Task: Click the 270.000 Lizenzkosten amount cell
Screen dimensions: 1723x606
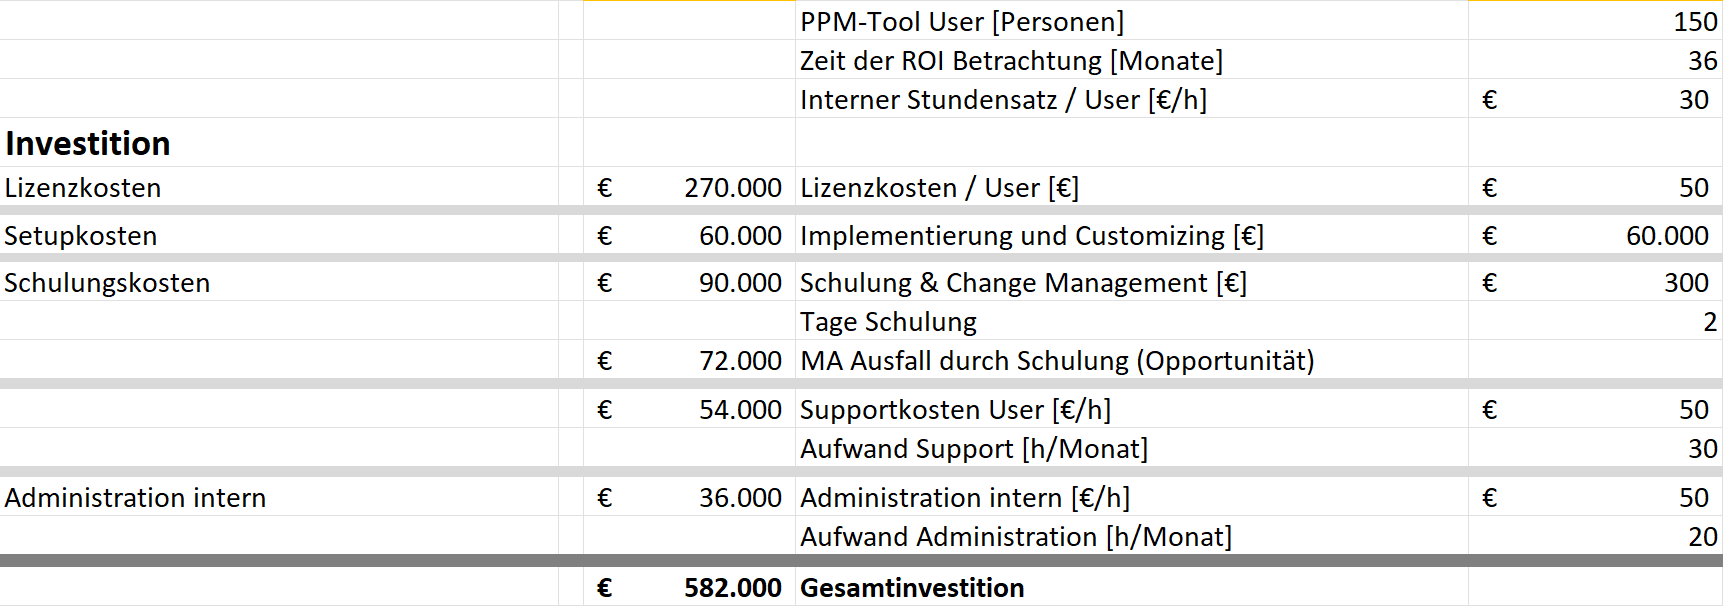Action: 732,188
